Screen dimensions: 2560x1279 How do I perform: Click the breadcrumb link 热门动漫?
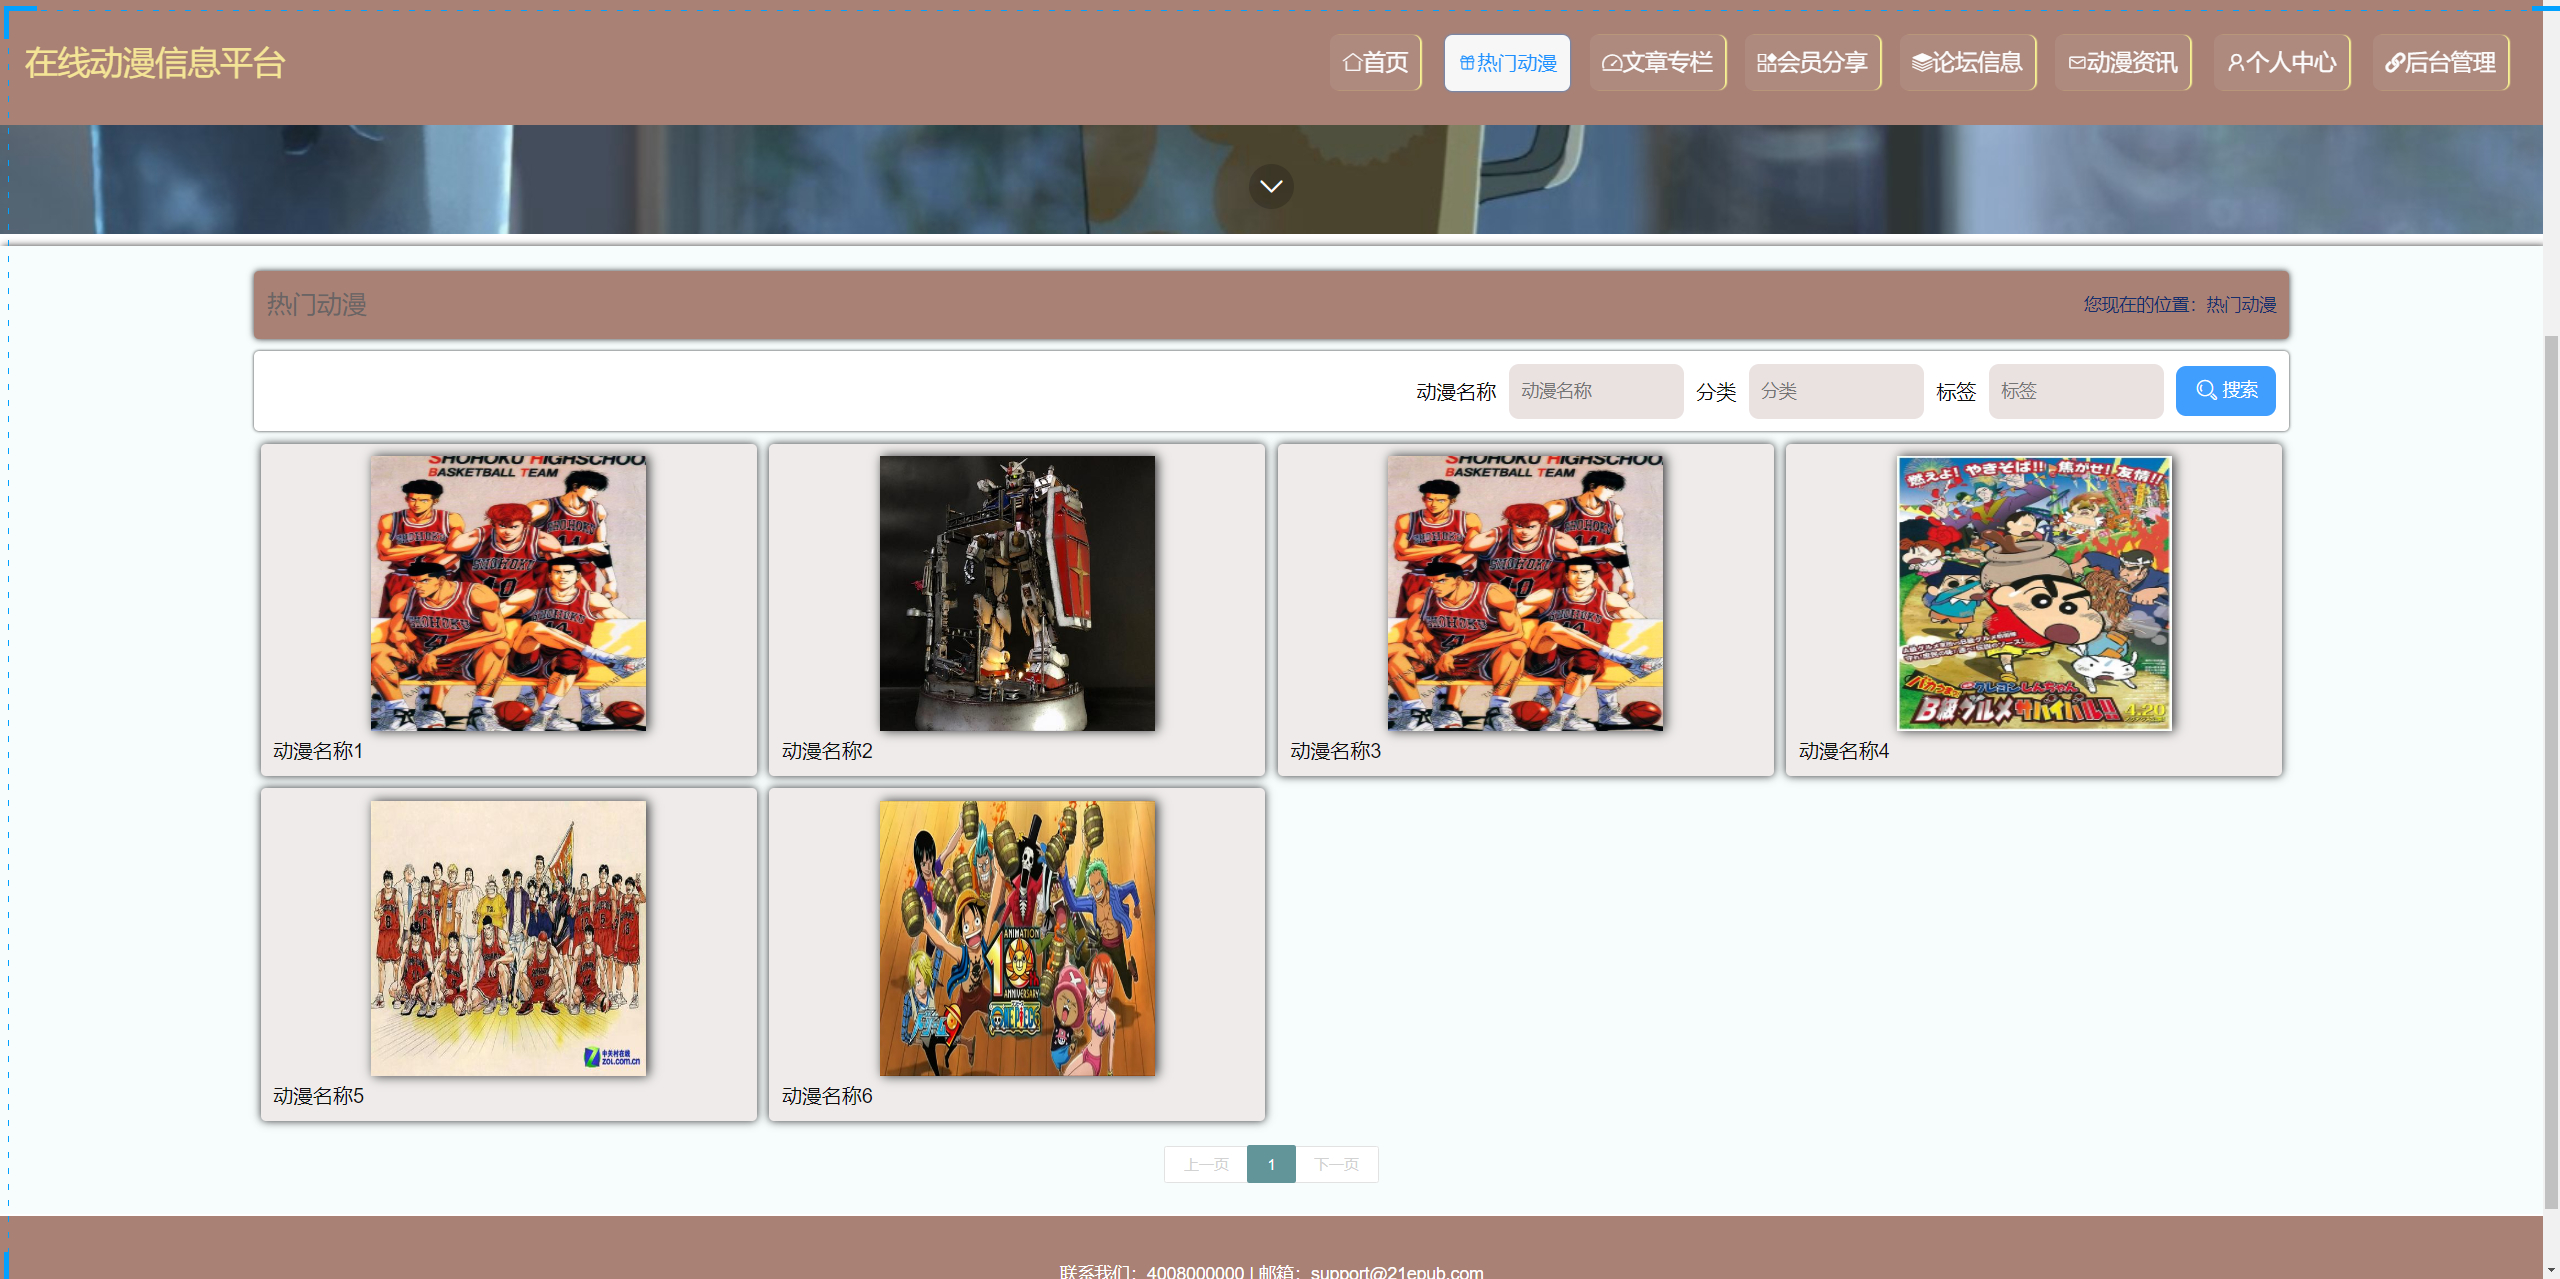[x=2241, y=305]
